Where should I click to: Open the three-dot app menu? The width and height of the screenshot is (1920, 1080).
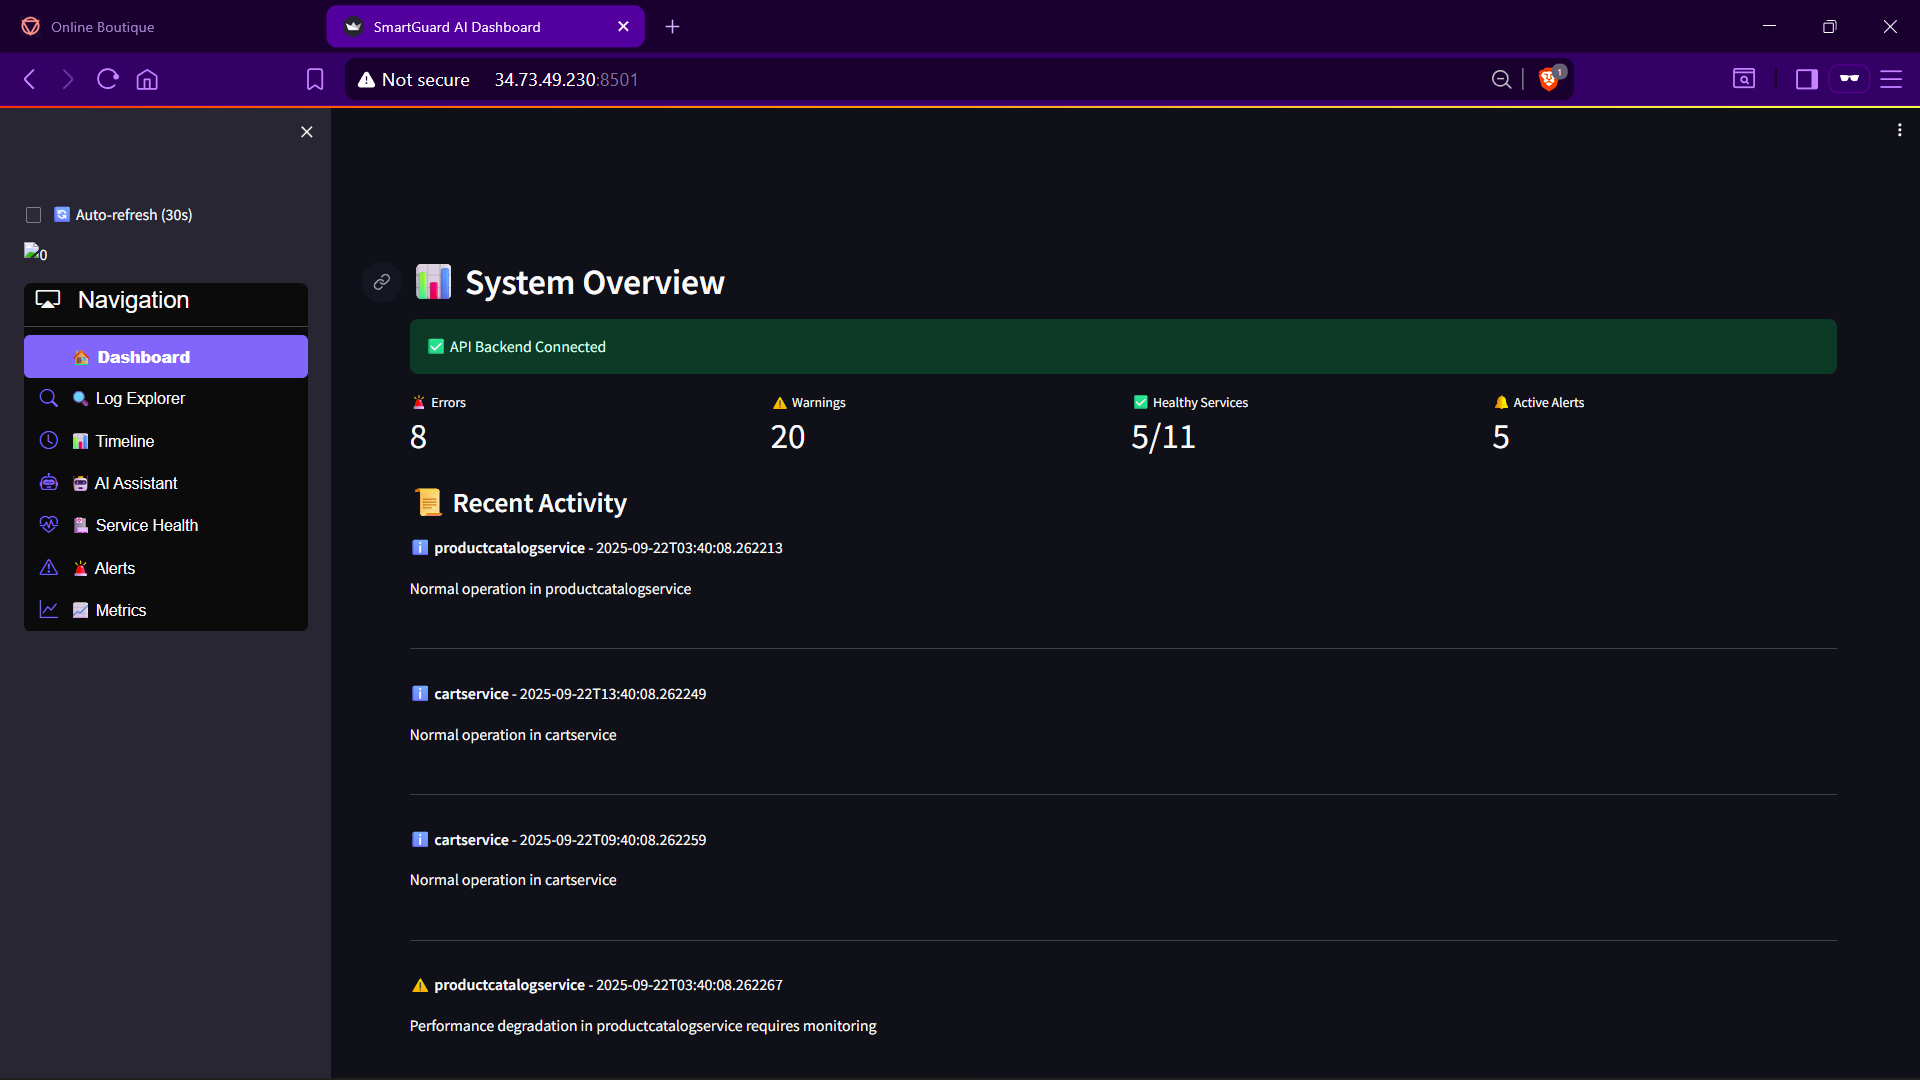[x=1899, y=130]
